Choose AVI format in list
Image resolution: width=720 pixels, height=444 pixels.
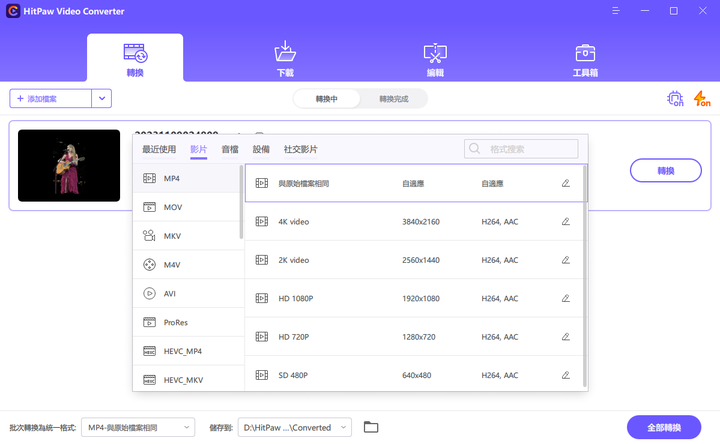pyautogui.click(x=186, y=293)
